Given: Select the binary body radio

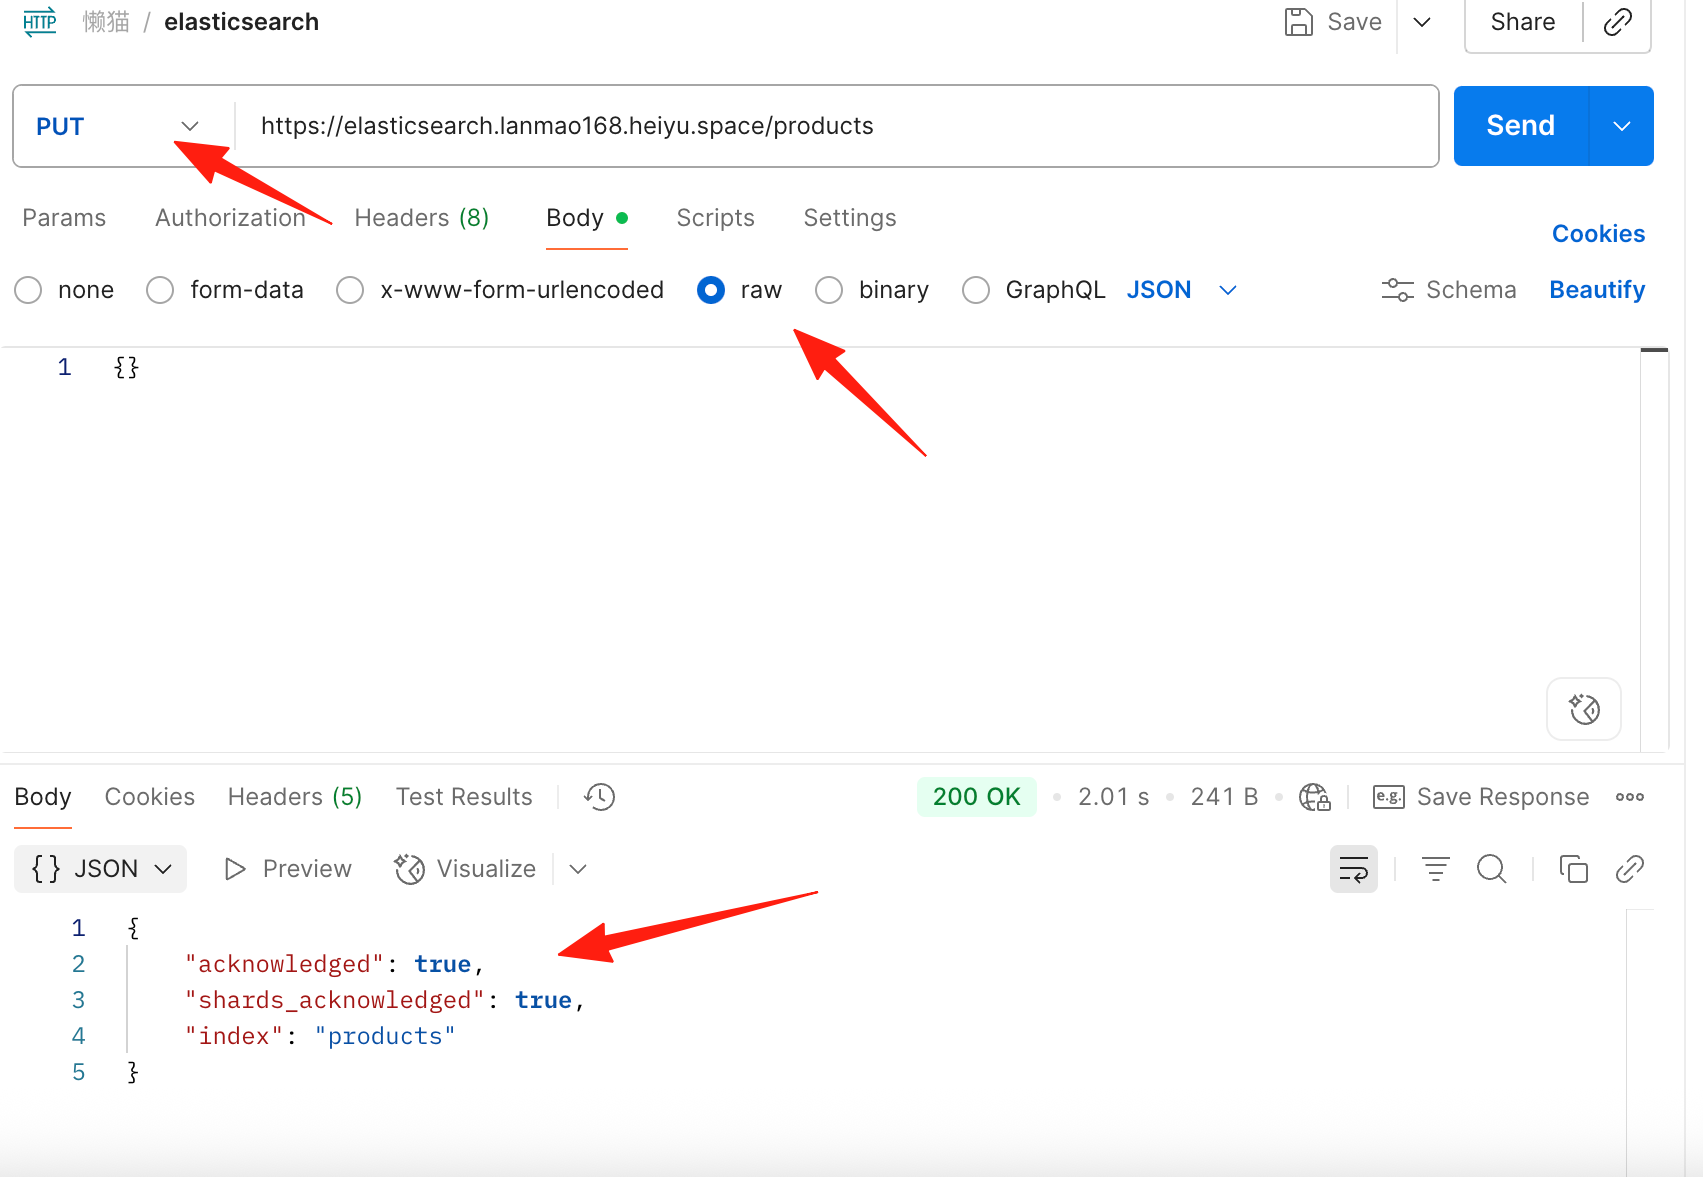Looking at the screenshot, I should (829, 290).
